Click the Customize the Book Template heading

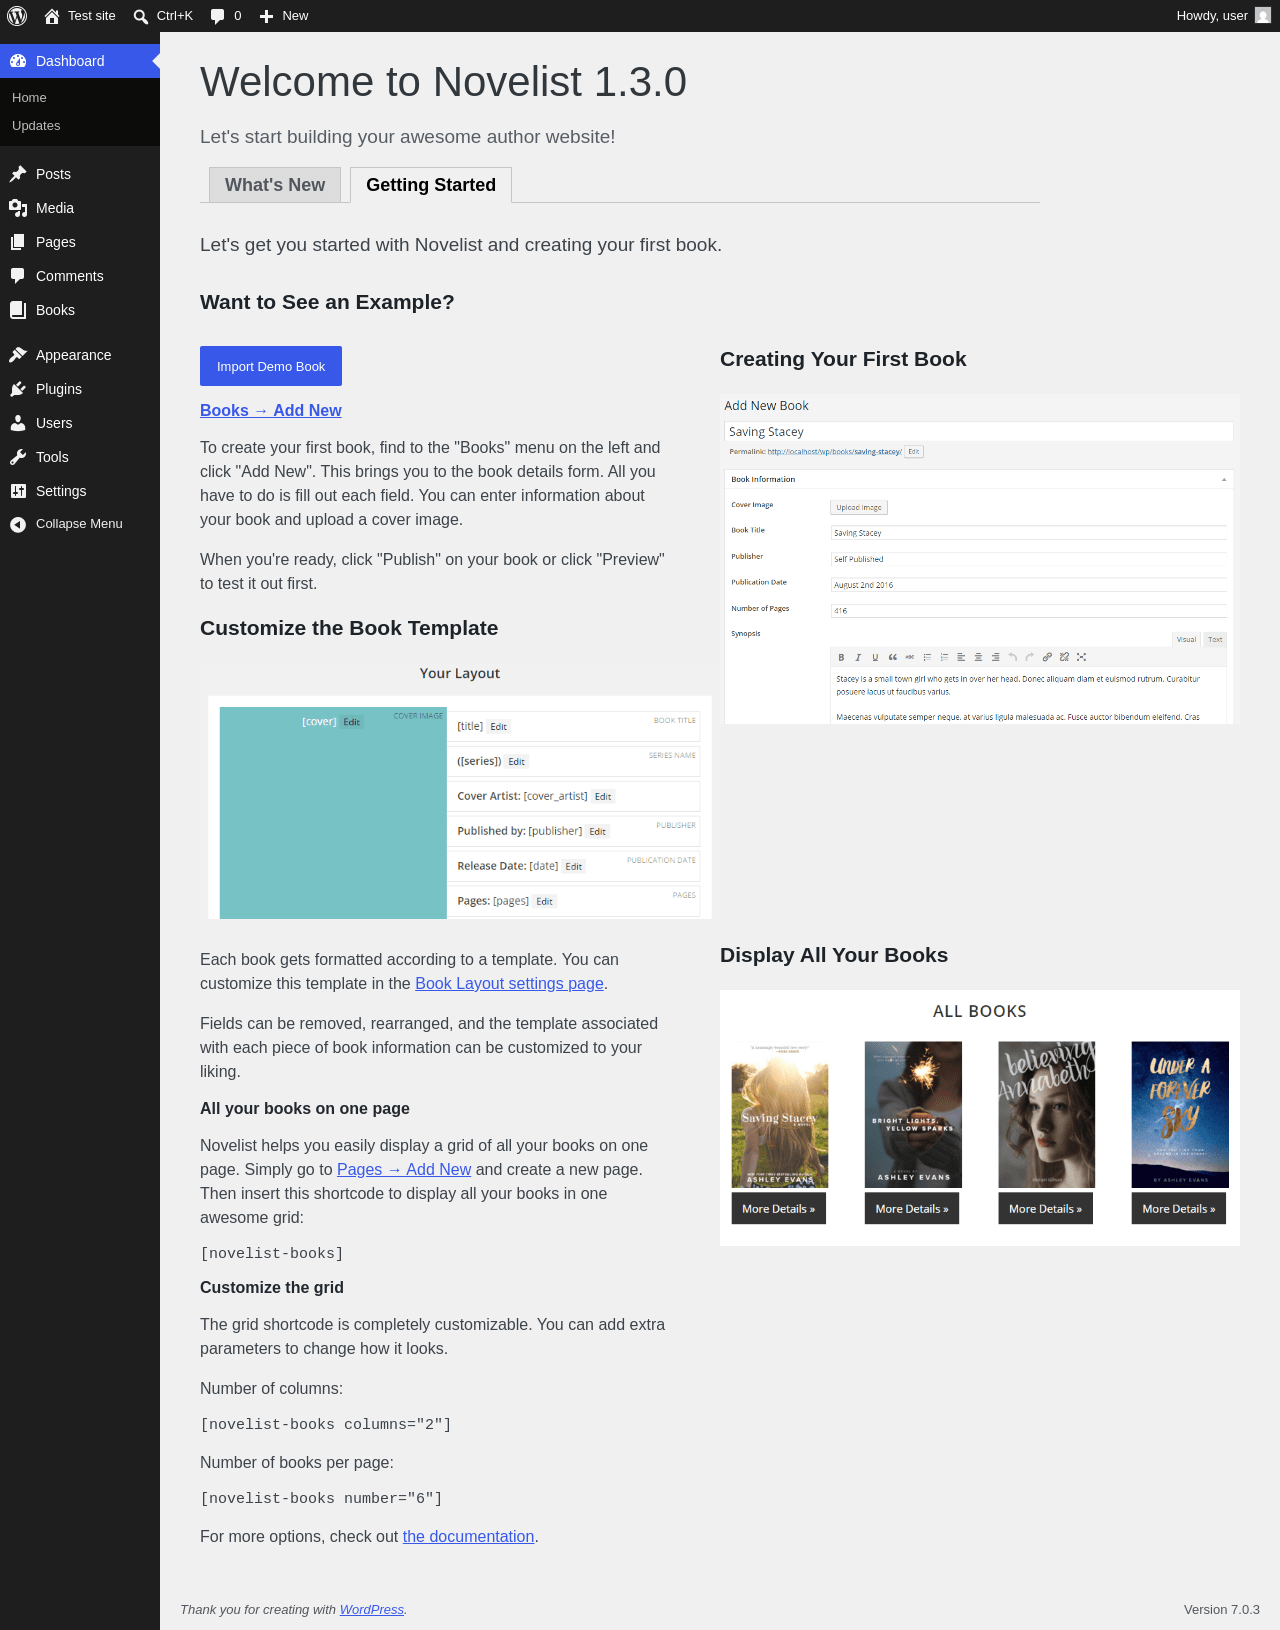pyautogui.click(x=349, y=628)
